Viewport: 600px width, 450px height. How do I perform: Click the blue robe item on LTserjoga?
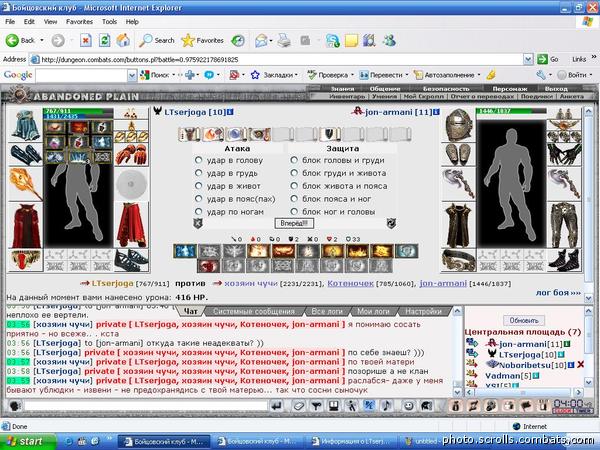(x=25, y=125)
